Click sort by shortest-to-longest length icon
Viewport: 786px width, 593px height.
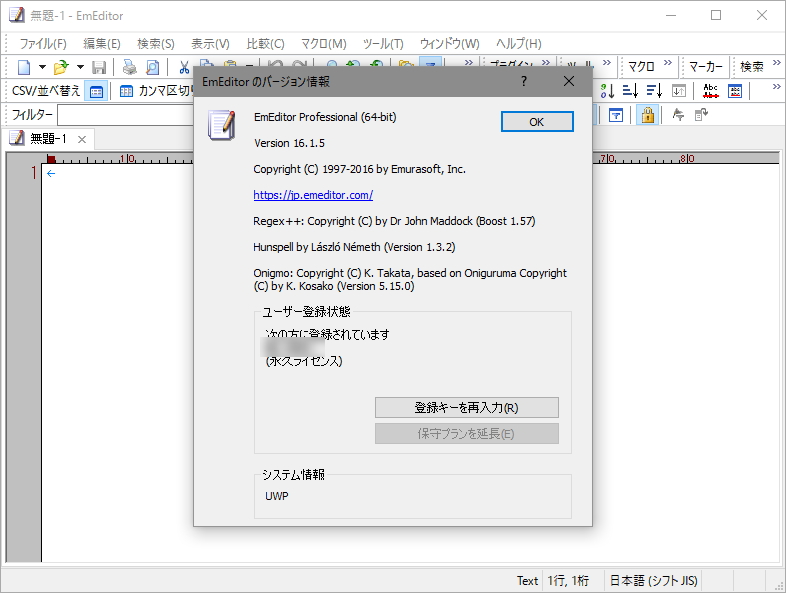(x=630, y=91)
